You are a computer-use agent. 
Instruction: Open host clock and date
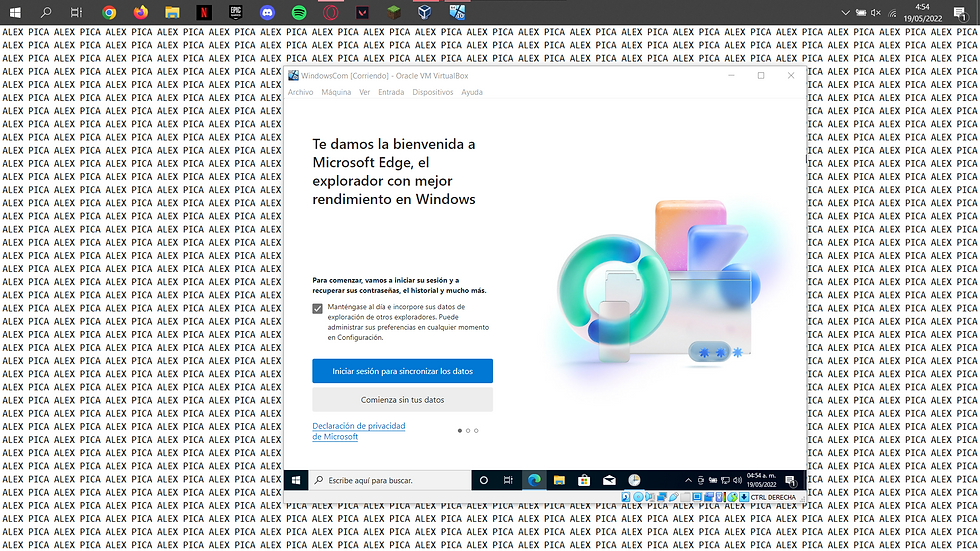point(922,12)
